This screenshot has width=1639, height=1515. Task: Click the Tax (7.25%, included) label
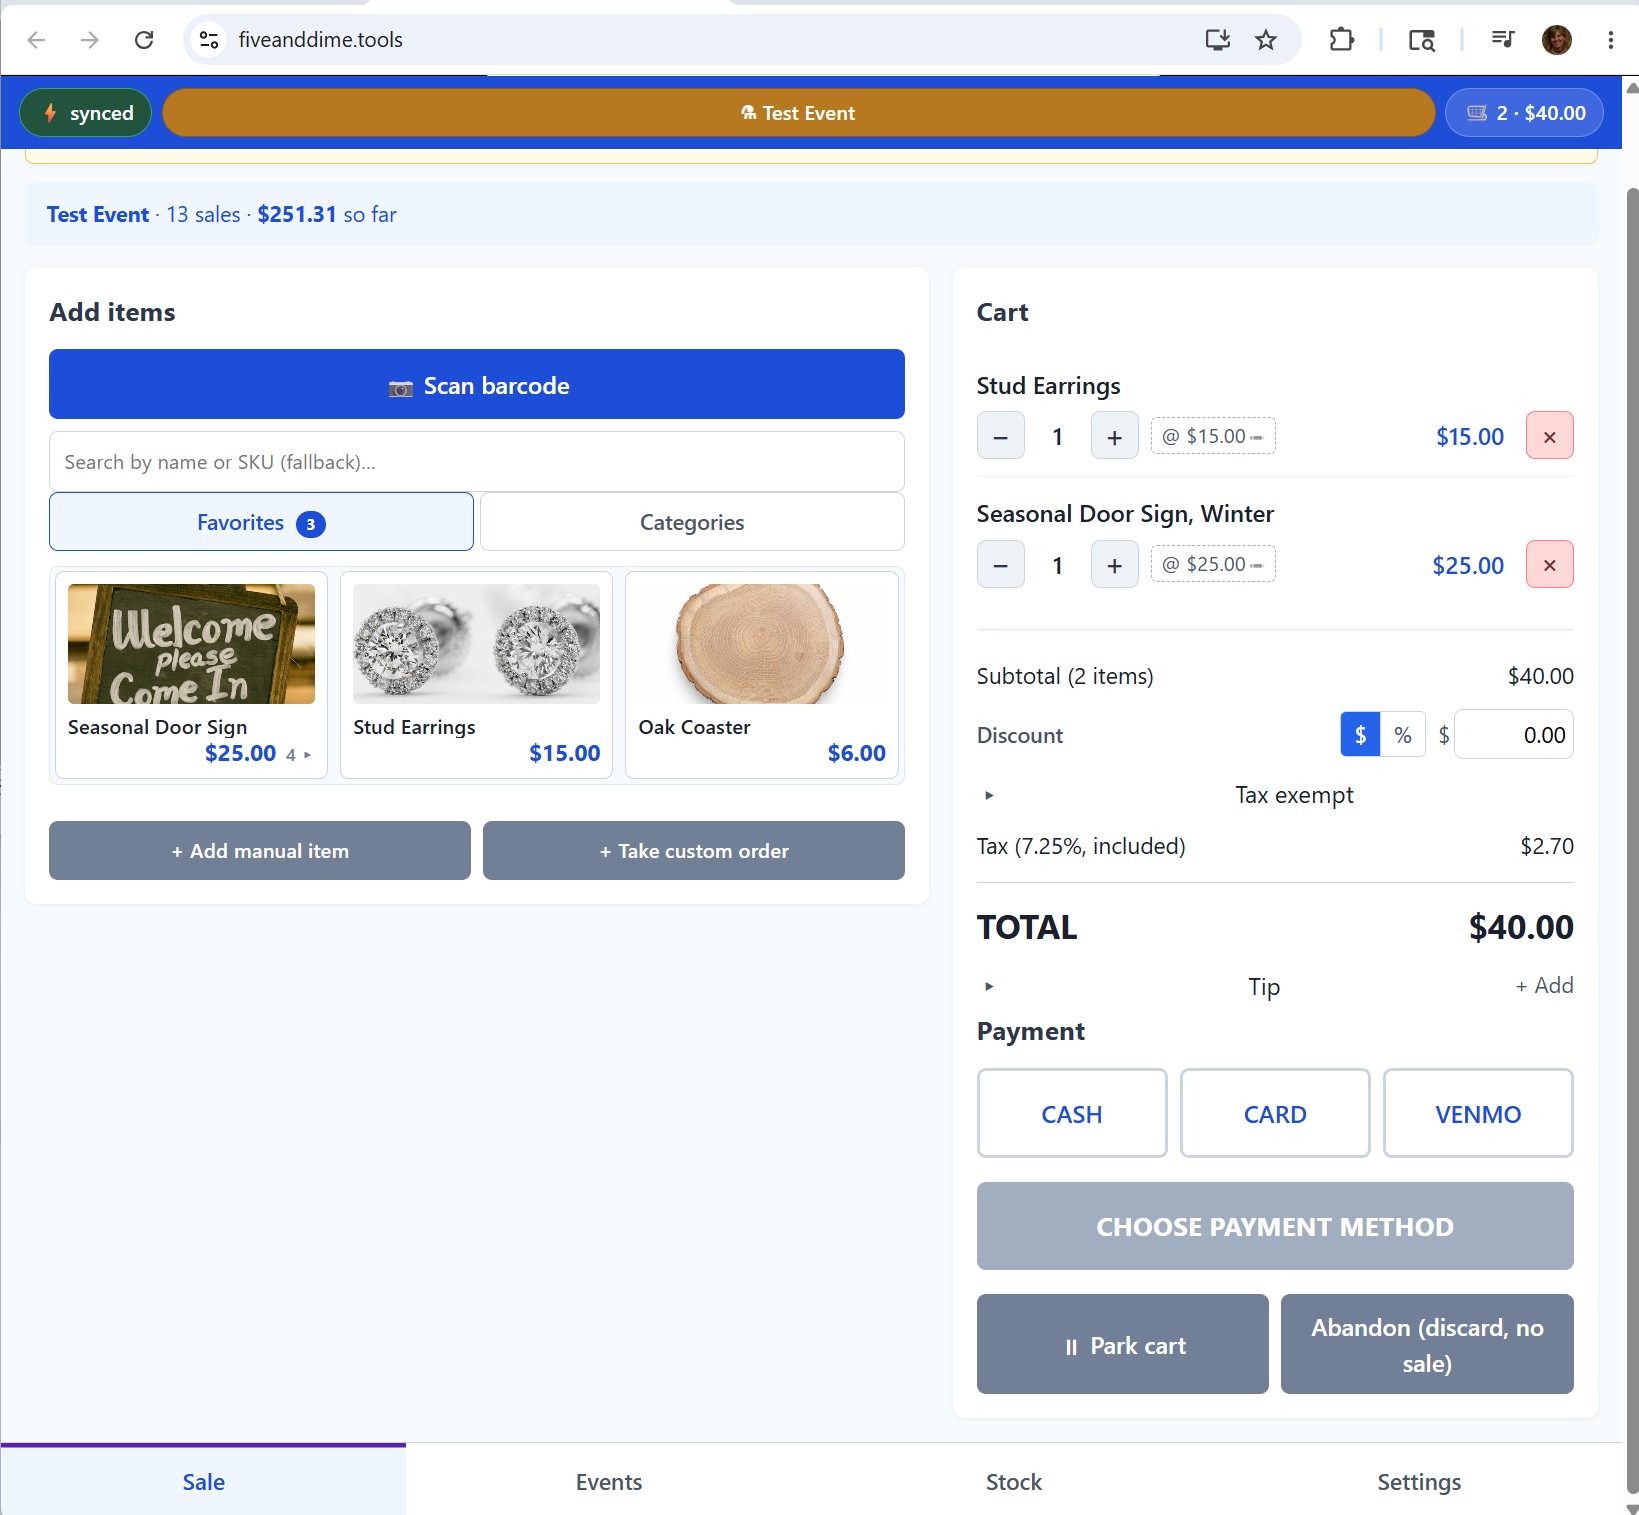coord(1081,847)
